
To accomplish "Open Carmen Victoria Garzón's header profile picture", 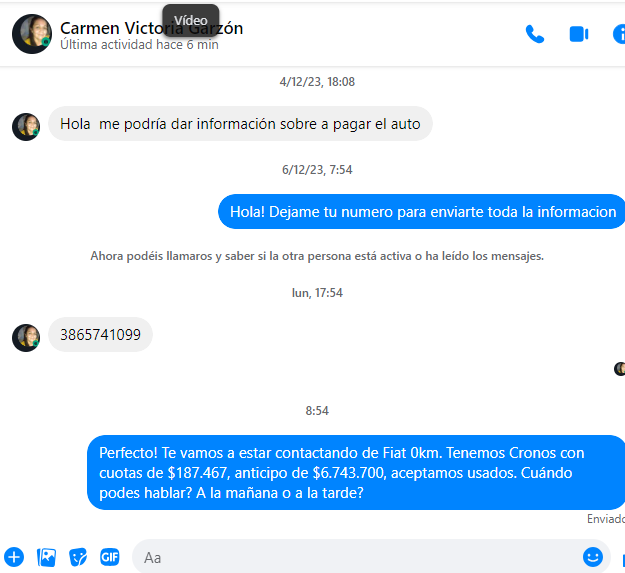I will tap(32, 34).
